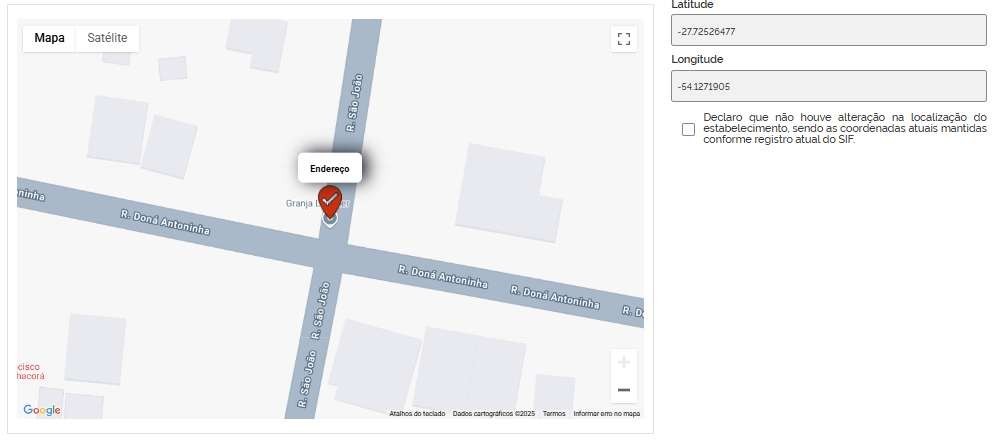Open 'Atalhos do teclado' shortcuts

pos(417,414)
